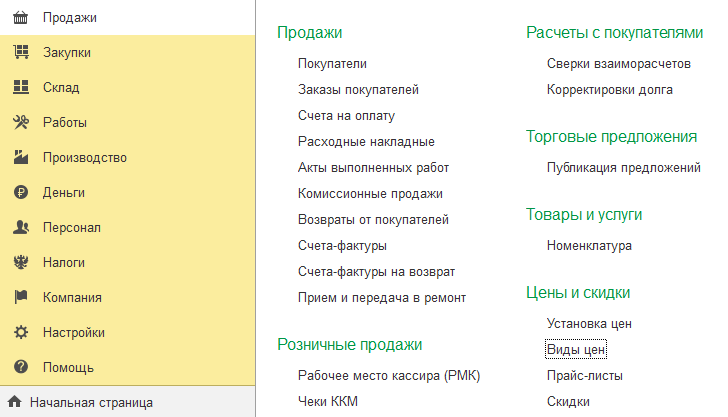Open the Счета-фактуры link
Image resolution: width=728 pixels, height=417 pixels.
[x=342, y=246]
